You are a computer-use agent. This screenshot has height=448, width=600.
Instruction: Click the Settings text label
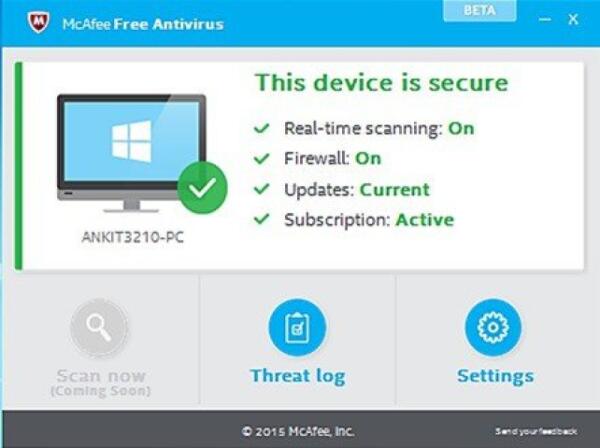(495, 376)
